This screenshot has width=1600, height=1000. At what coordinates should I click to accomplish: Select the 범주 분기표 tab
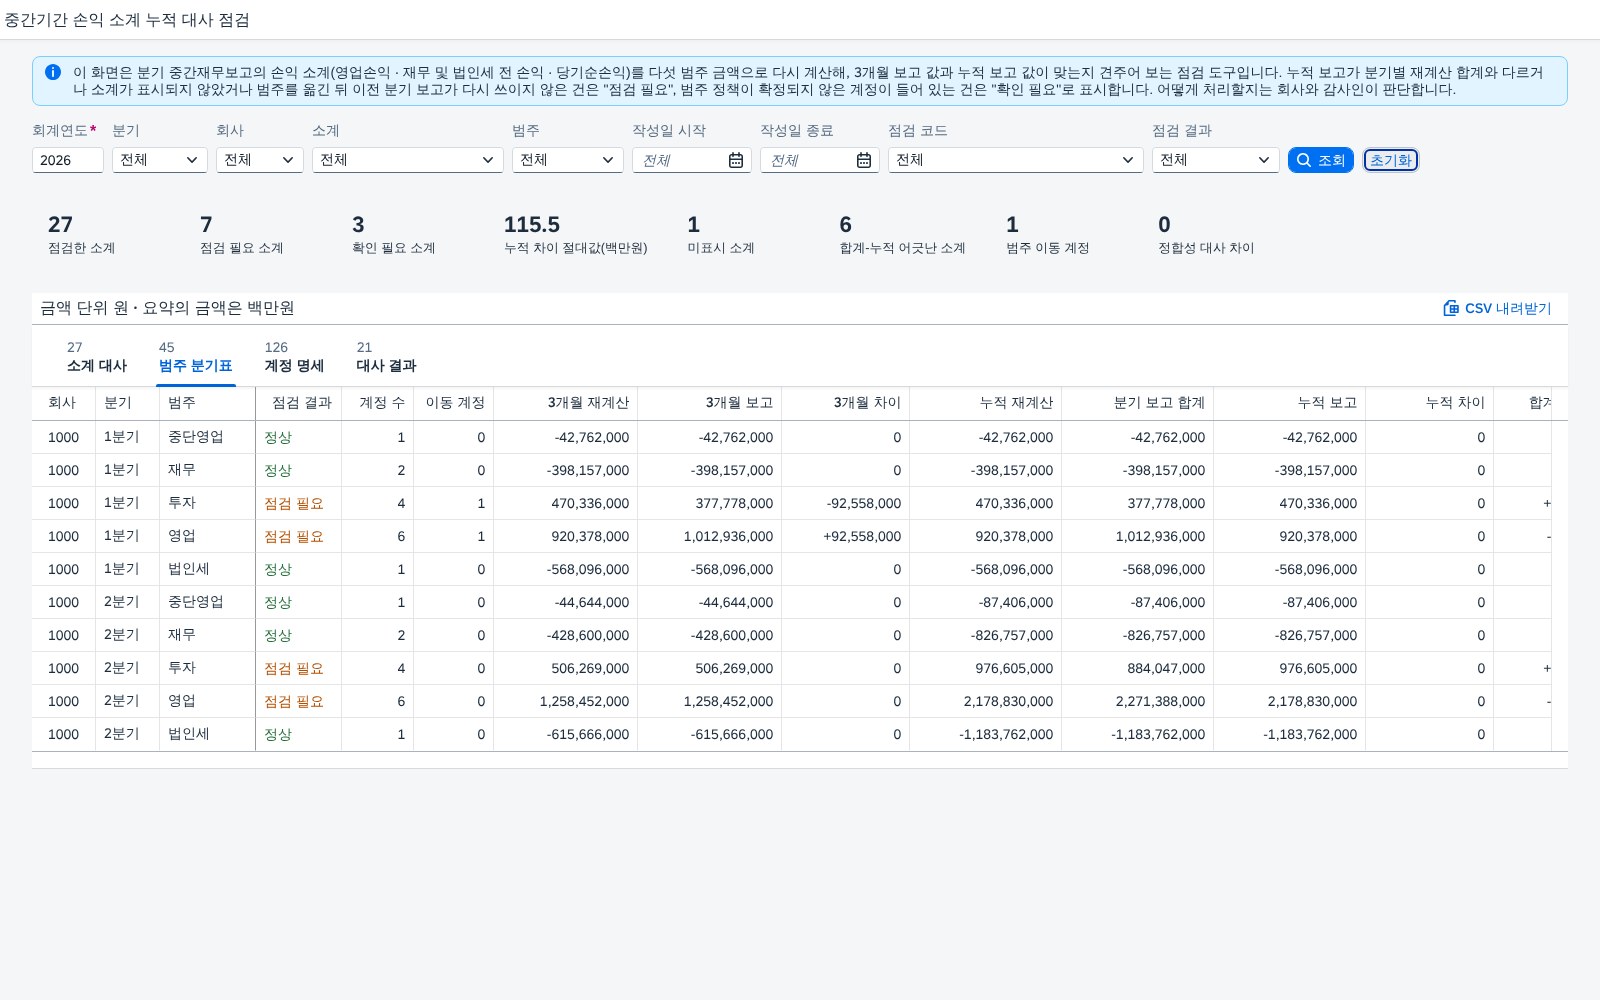click(195, 357)
